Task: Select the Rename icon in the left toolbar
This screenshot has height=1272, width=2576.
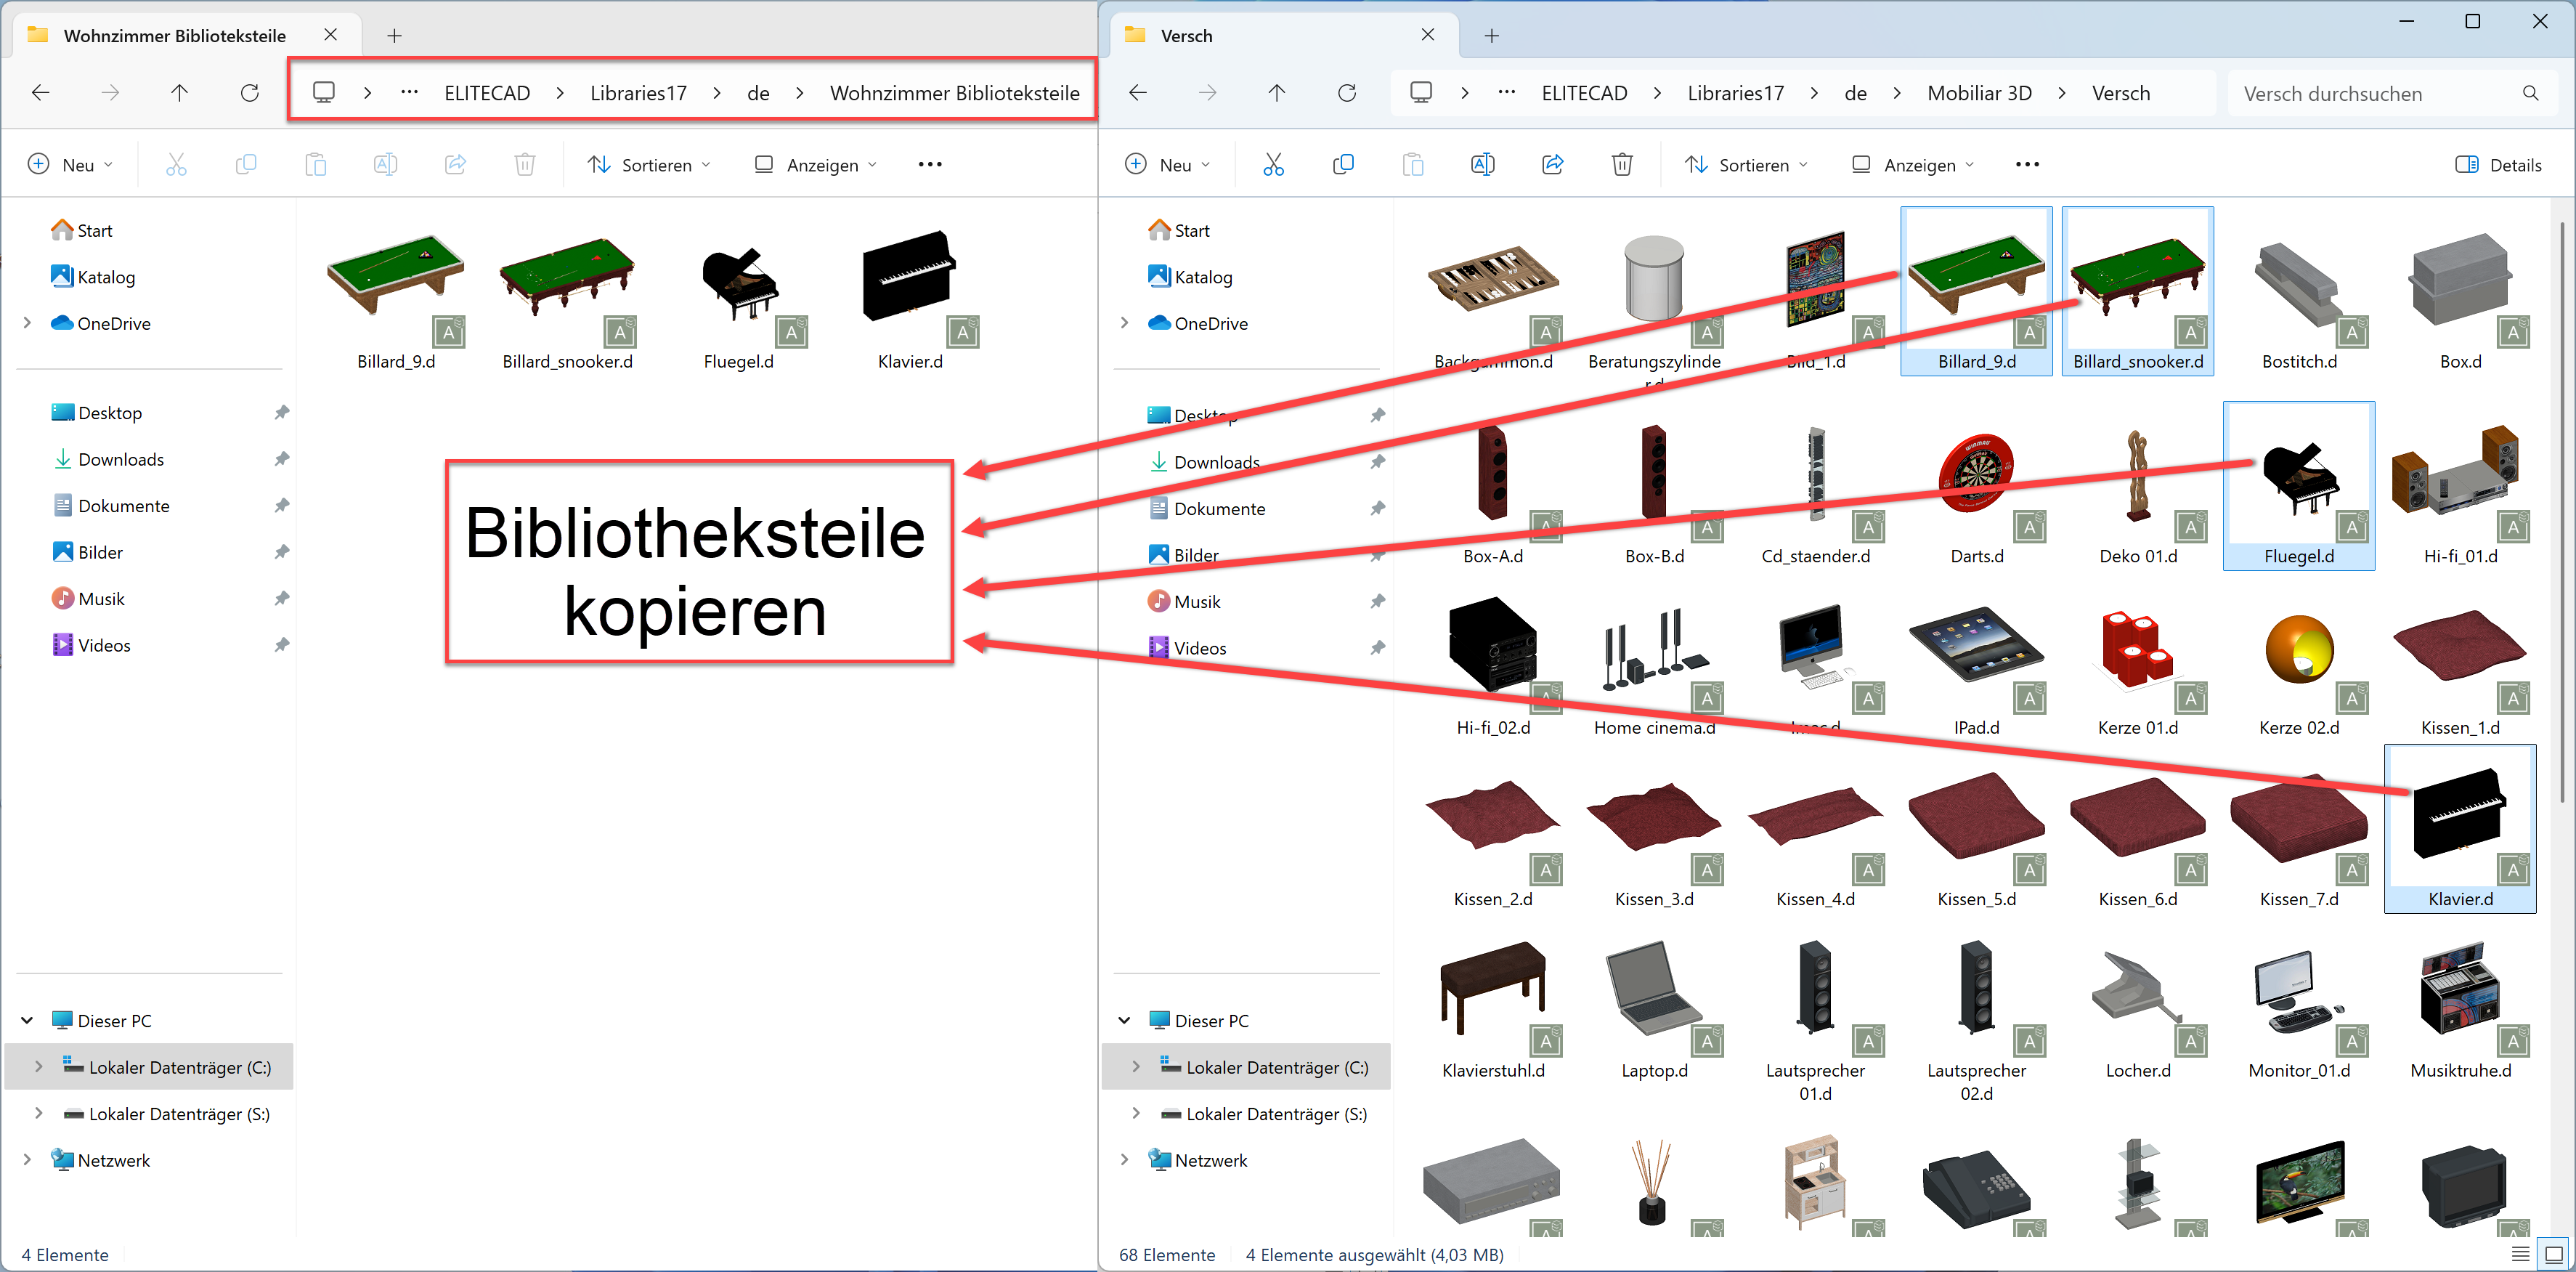Action: (x=385, y=164)
